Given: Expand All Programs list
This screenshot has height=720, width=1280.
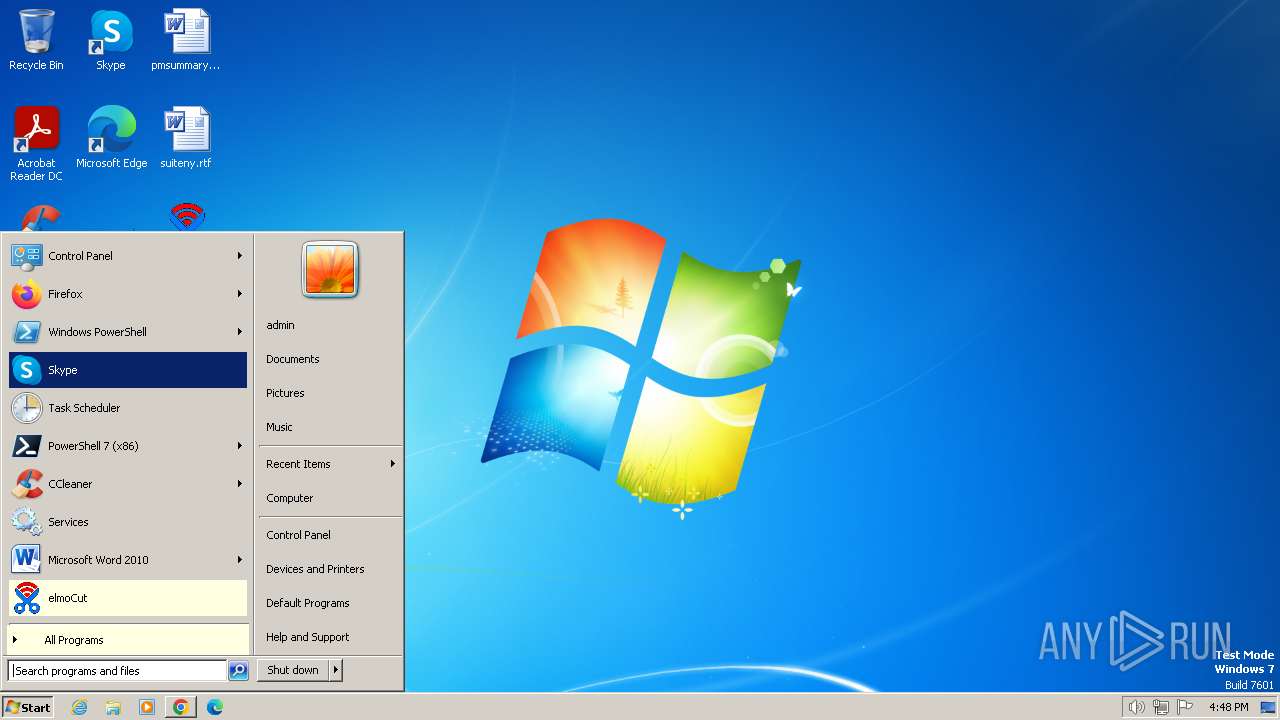Looking at the screenshot, I should [x=128, y=640].
